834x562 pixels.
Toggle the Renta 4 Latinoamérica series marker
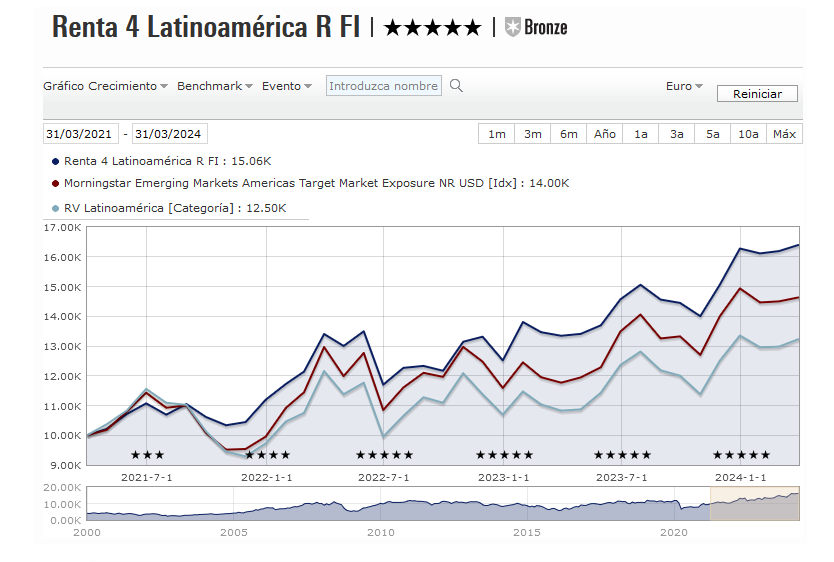54,160
